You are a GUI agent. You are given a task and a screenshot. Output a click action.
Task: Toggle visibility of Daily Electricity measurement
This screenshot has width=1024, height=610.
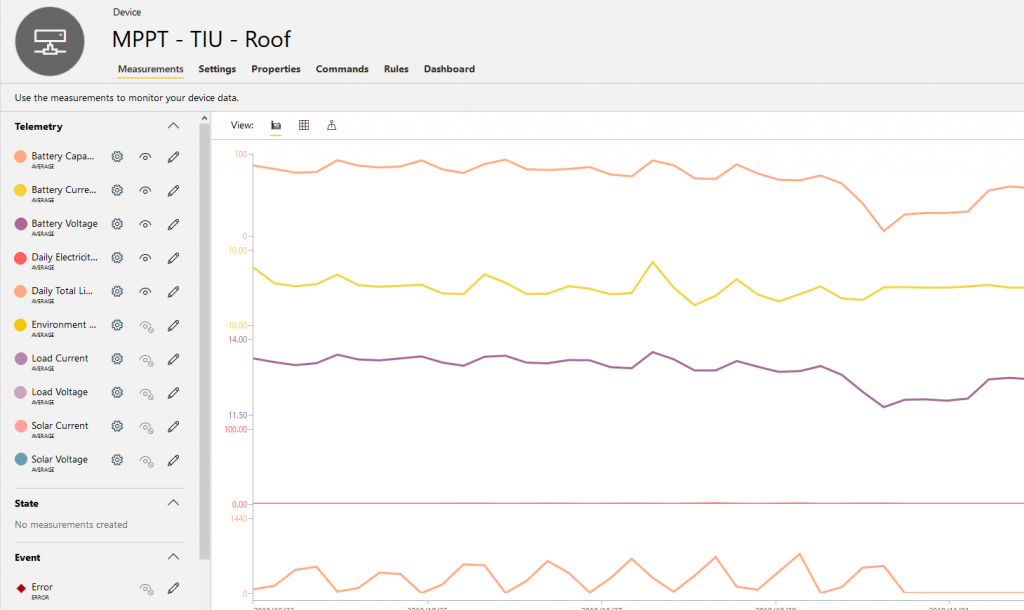[x=146, y=258]
